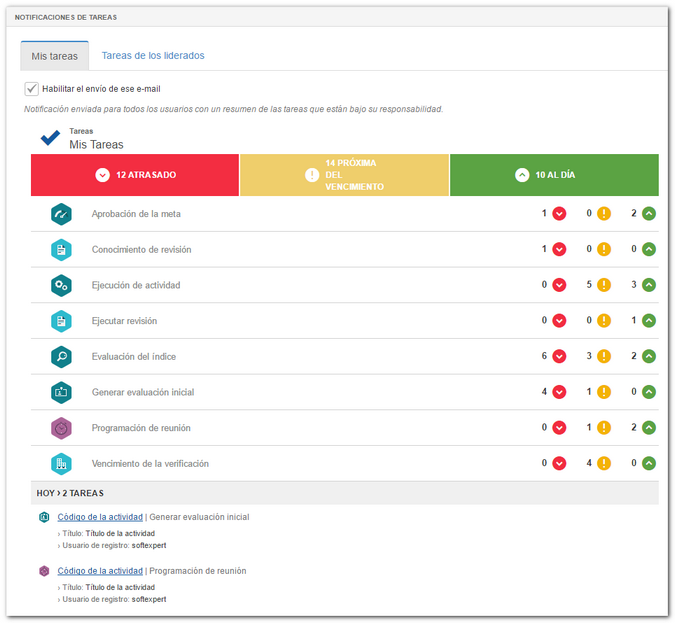
Task: Click the Aprobación de la meta gauge icon
Action: click(61, 214)
